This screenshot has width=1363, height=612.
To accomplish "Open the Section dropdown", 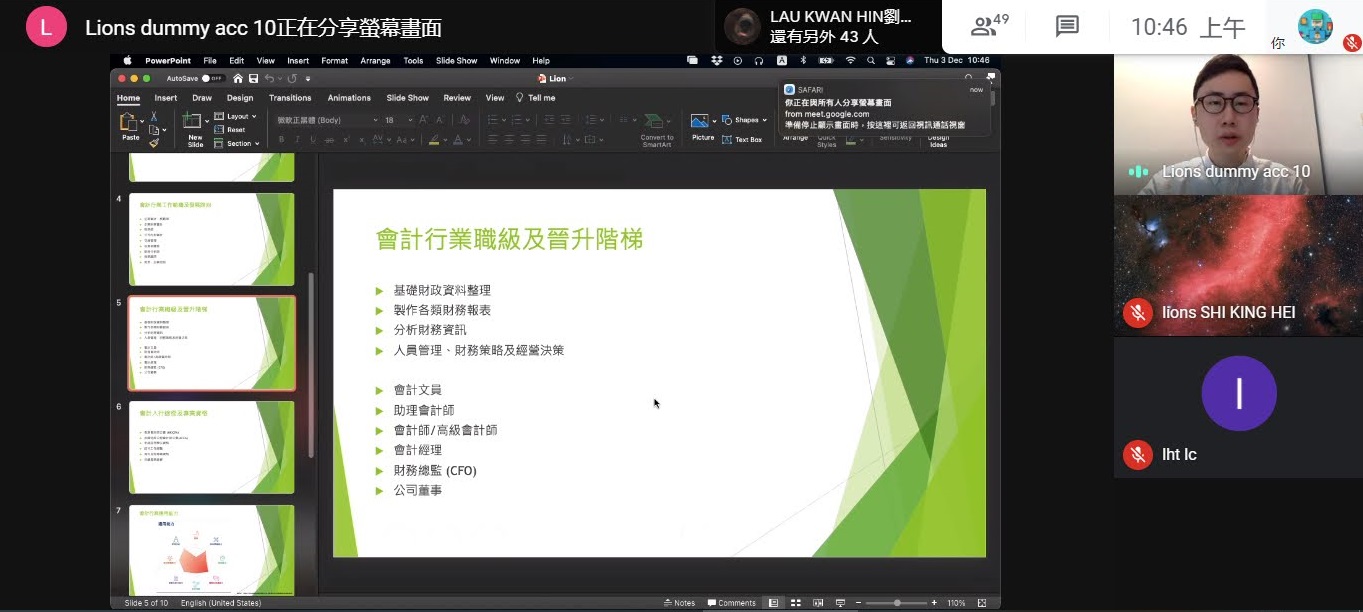I will 240,144.
